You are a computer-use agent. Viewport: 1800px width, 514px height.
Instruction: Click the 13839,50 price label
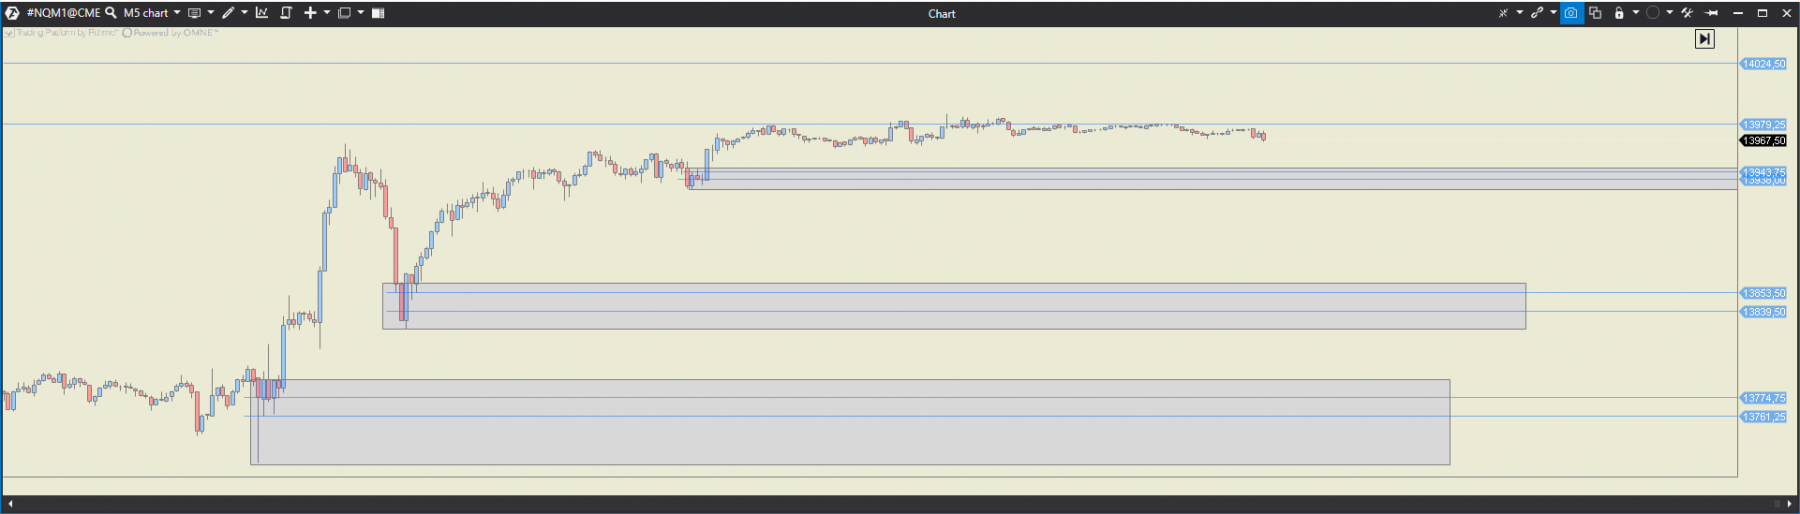[1764, 312]
